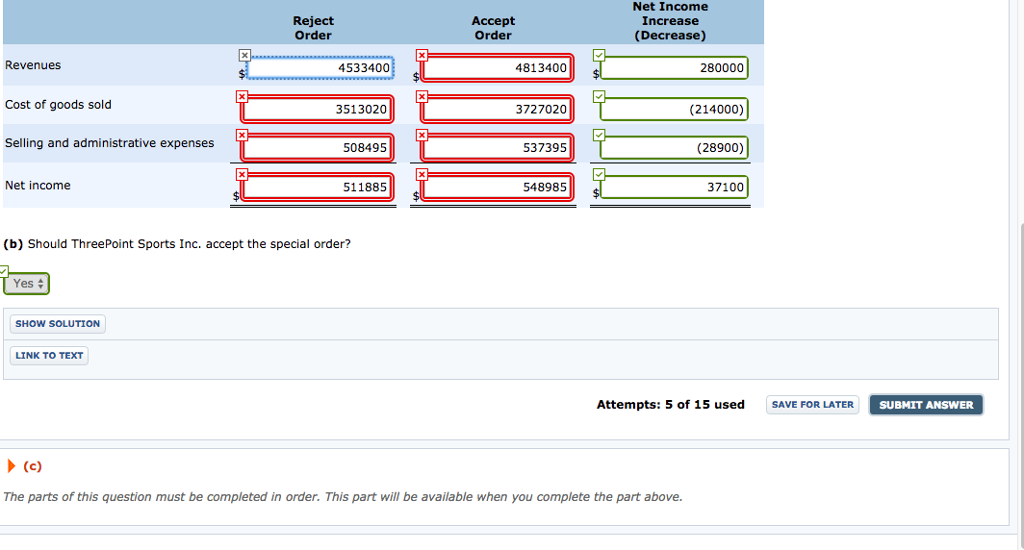Click Reject Order selling expenses field 508495
1024x550 pixels.
tap(318, 148)
